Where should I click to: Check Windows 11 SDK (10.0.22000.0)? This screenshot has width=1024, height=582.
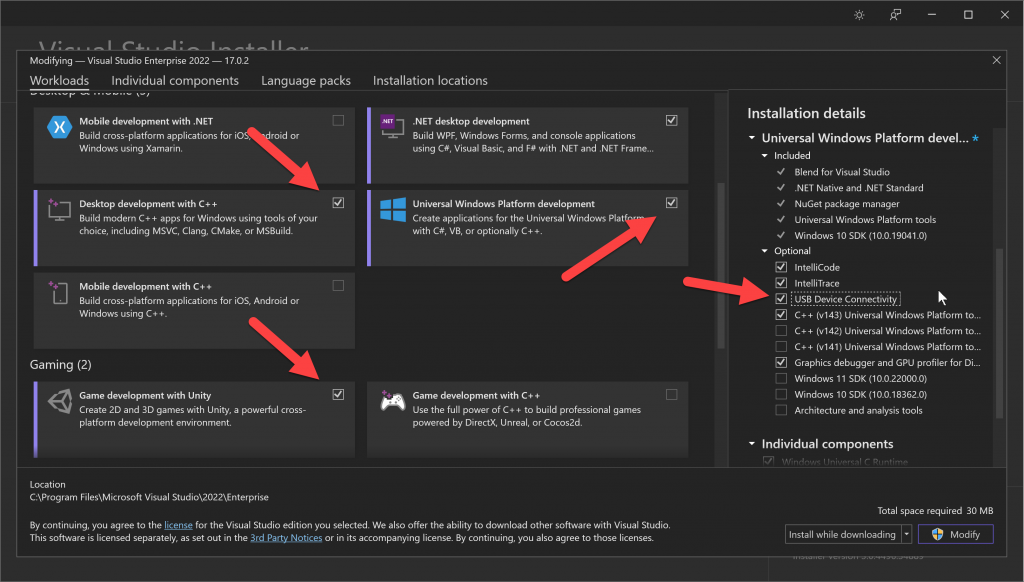coord(781,378)
